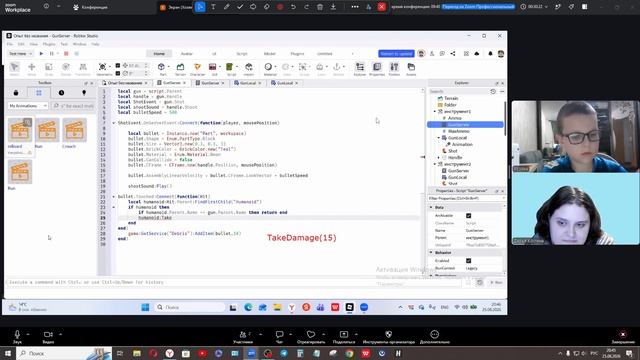Click Zoom Share screen button
Screen dimensions: 640x360
[x=344, y=337]
